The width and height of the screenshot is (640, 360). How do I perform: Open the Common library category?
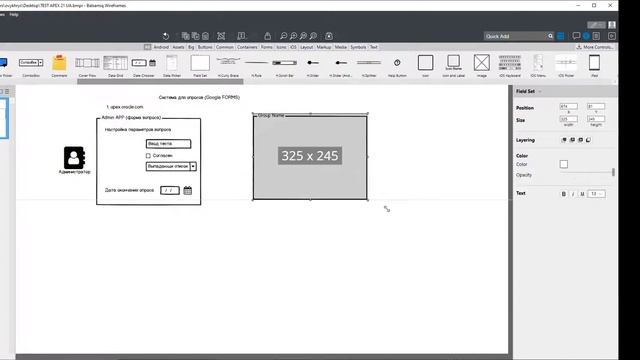[x=224, y=47]
